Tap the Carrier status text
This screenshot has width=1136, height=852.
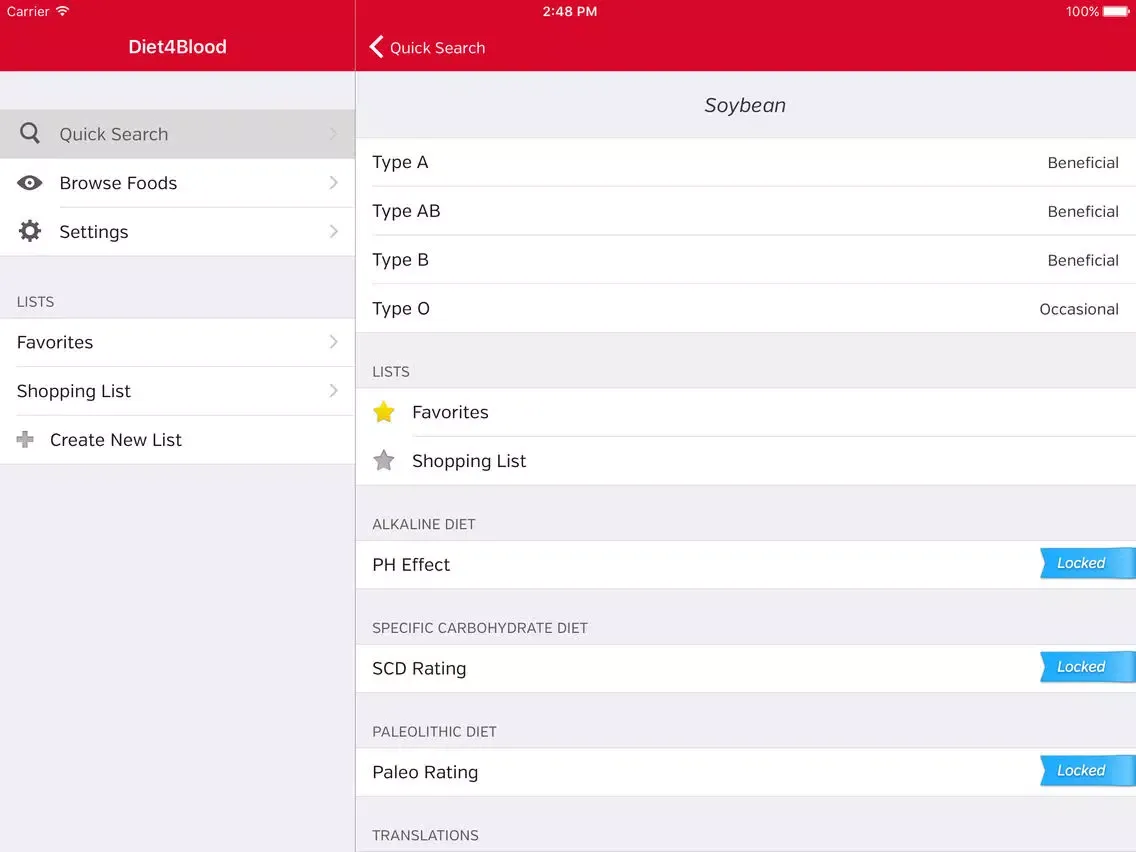click(28, 12)
